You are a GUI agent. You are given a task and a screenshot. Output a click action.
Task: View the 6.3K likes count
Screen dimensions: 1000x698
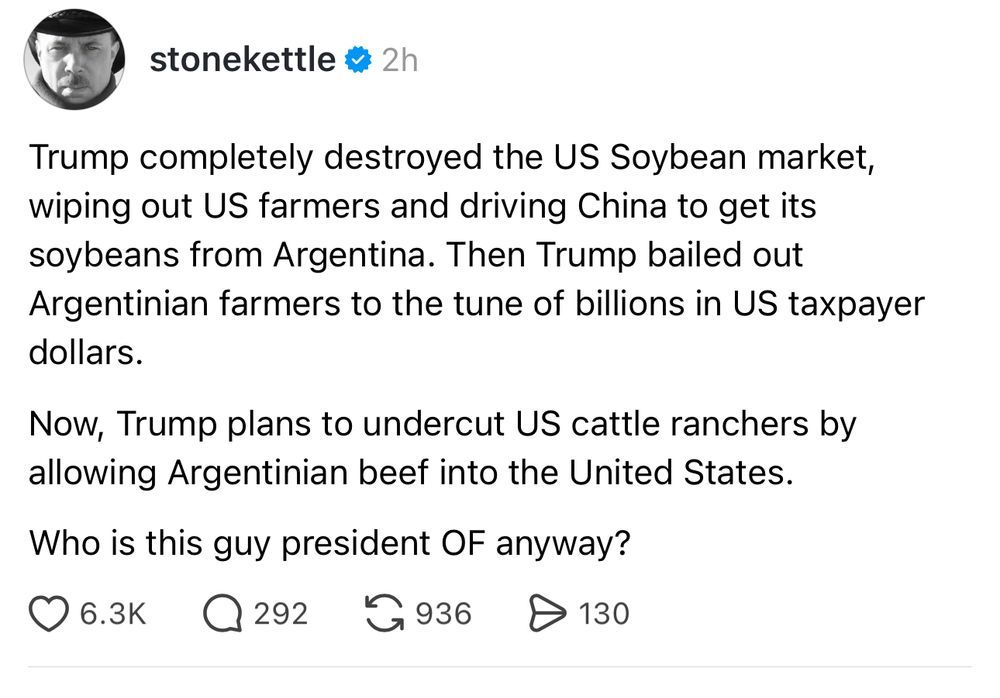[113, 614]
